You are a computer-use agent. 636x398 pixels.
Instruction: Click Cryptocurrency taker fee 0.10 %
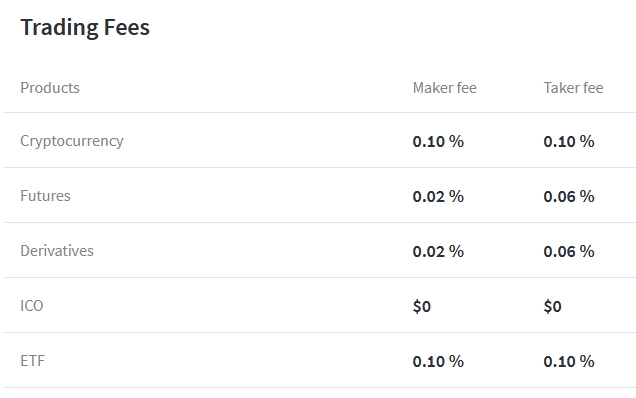coord(569,142)
